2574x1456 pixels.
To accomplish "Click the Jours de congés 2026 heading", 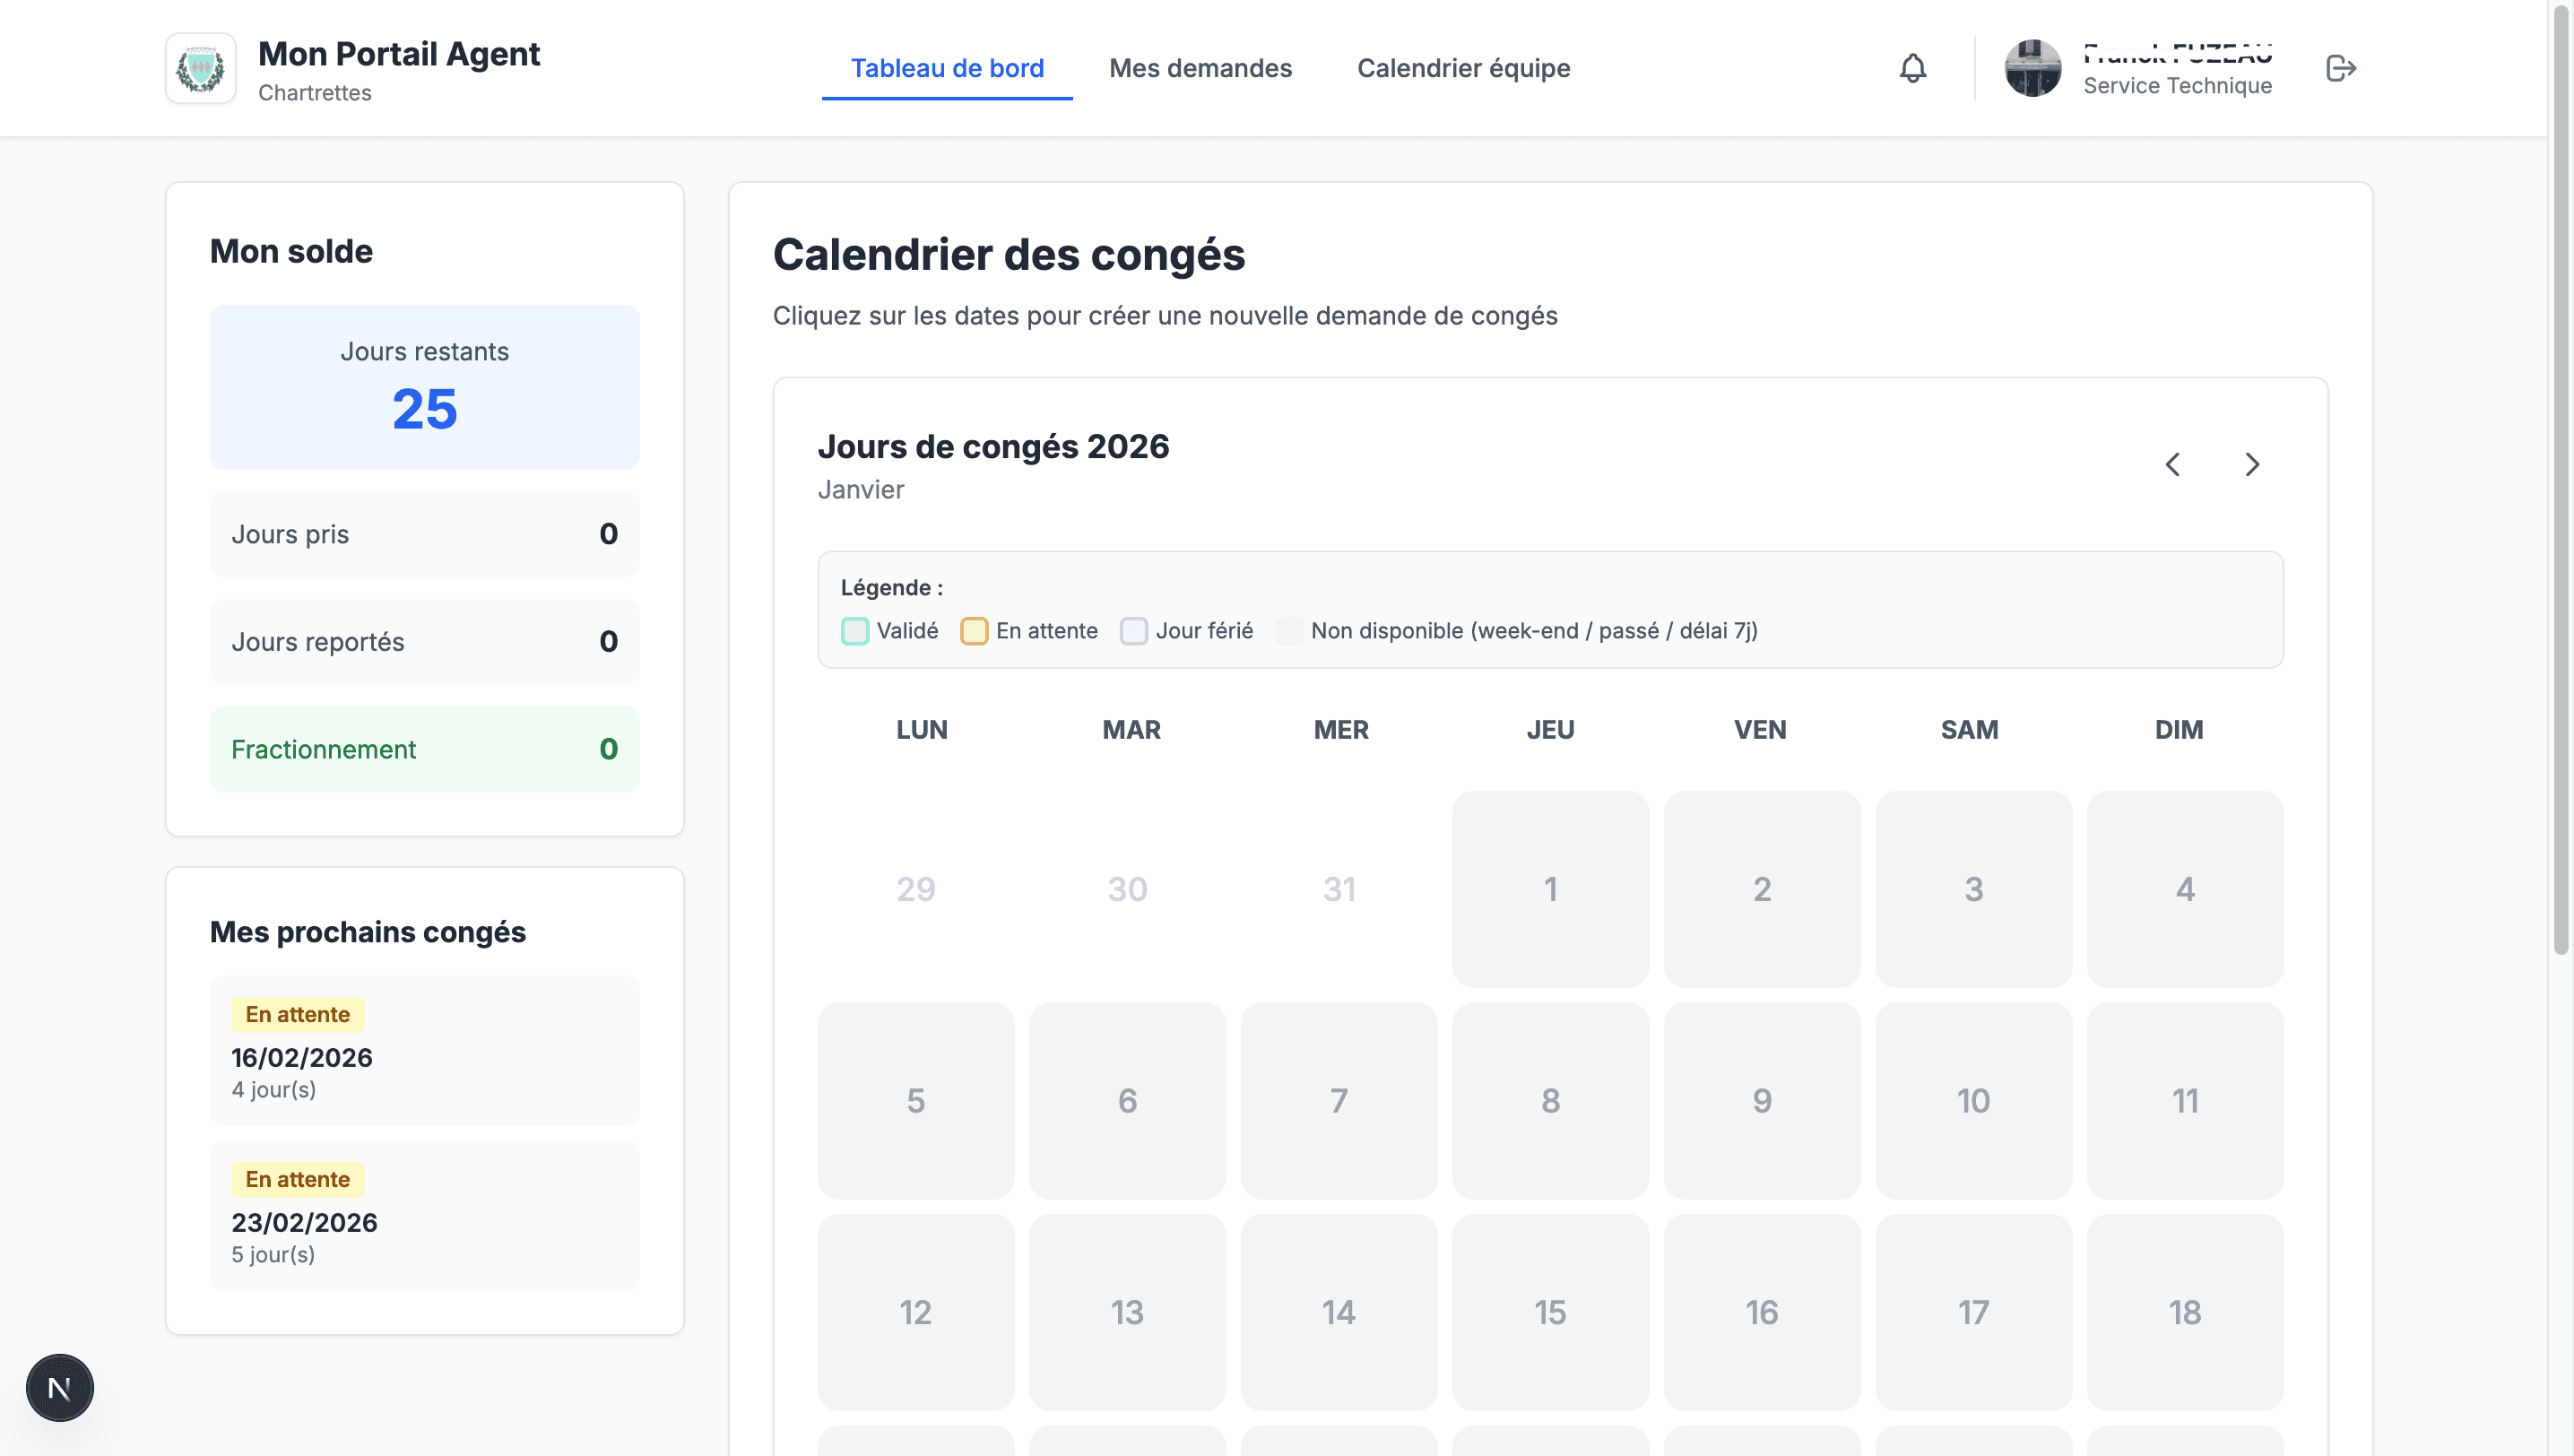I will (993, 447).
